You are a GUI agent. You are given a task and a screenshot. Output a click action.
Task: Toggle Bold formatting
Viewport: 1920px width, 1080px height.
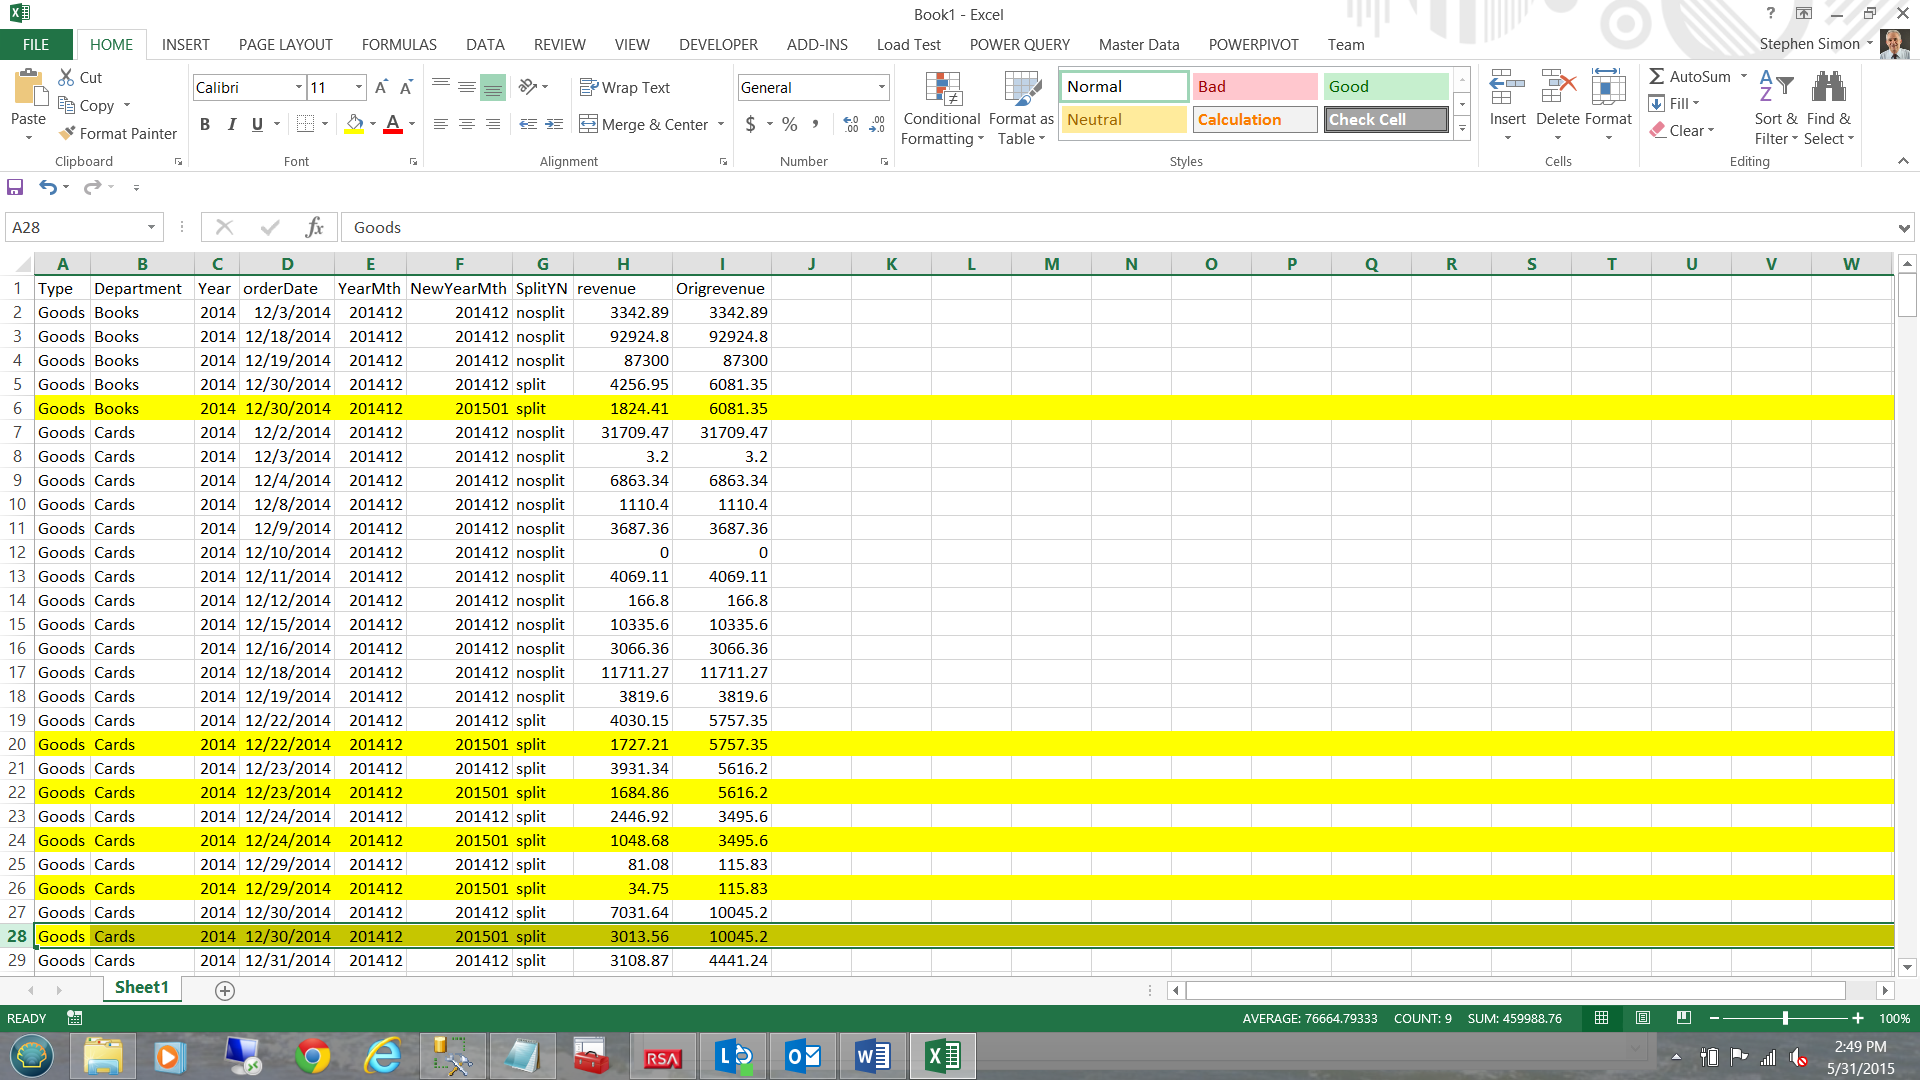(x=205, y=124)
